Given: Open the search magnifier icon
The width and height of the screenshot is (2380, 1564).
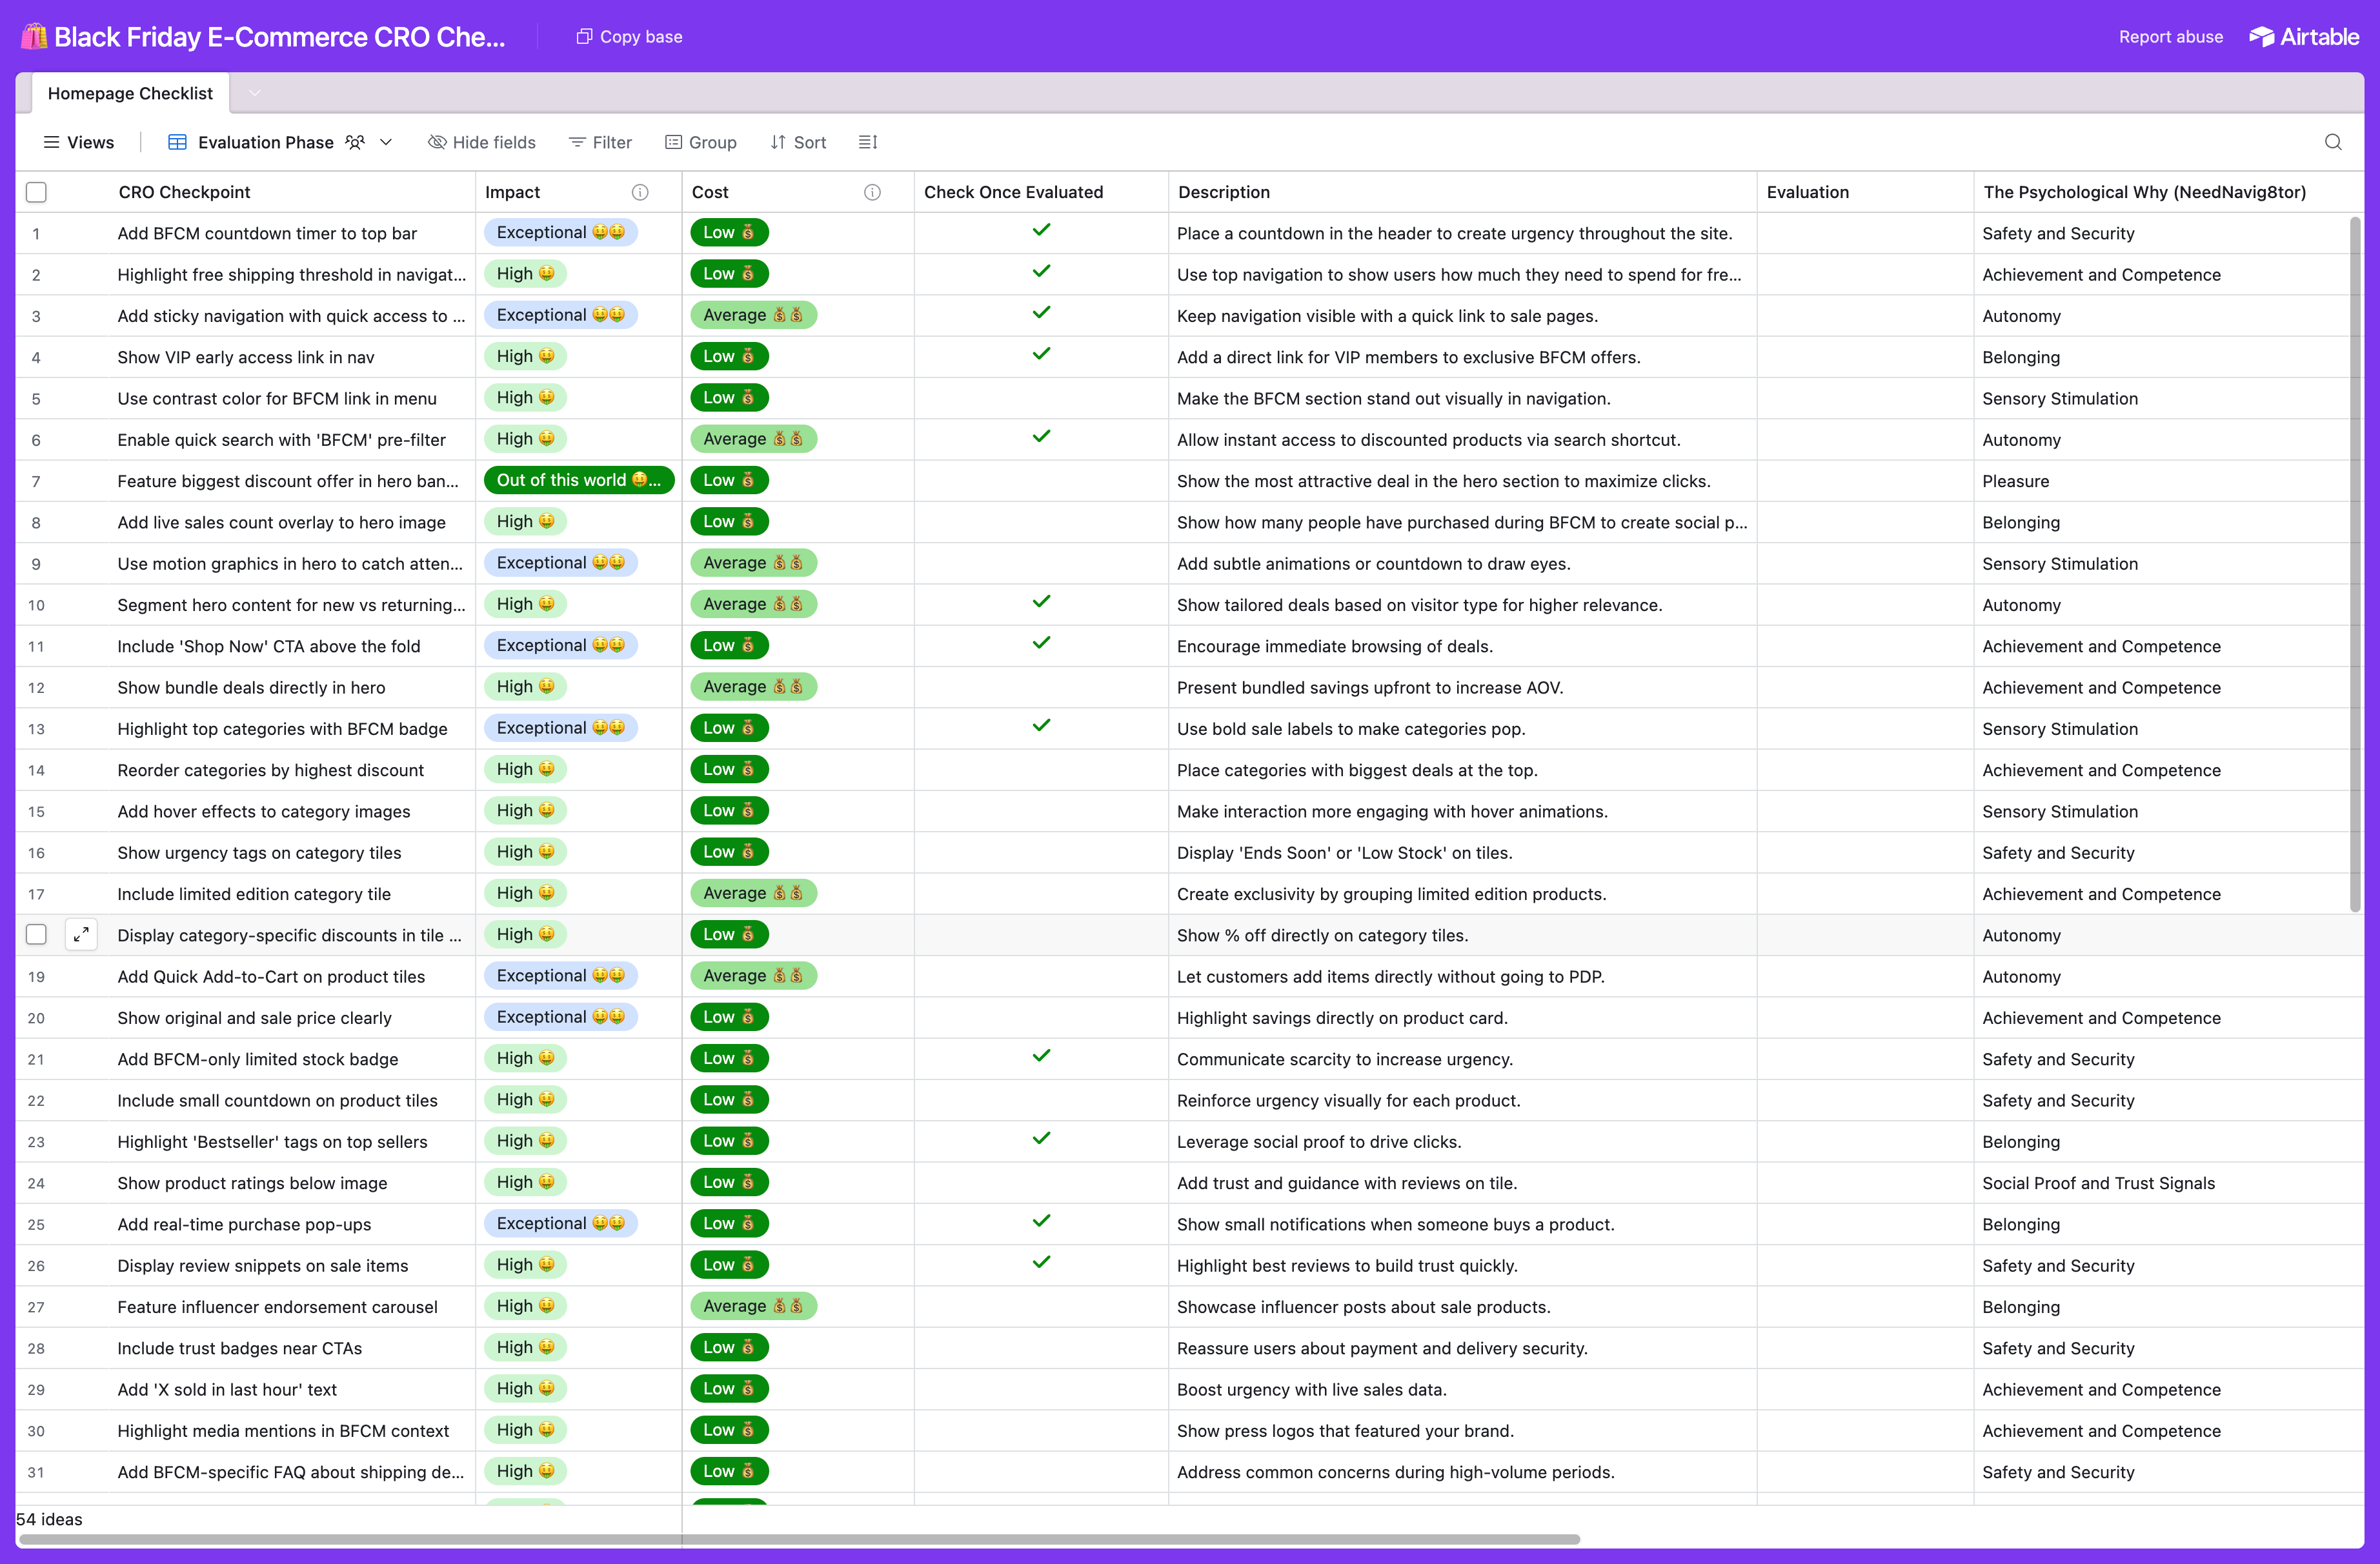Looking at the screenshot, I should (2333, 142).
